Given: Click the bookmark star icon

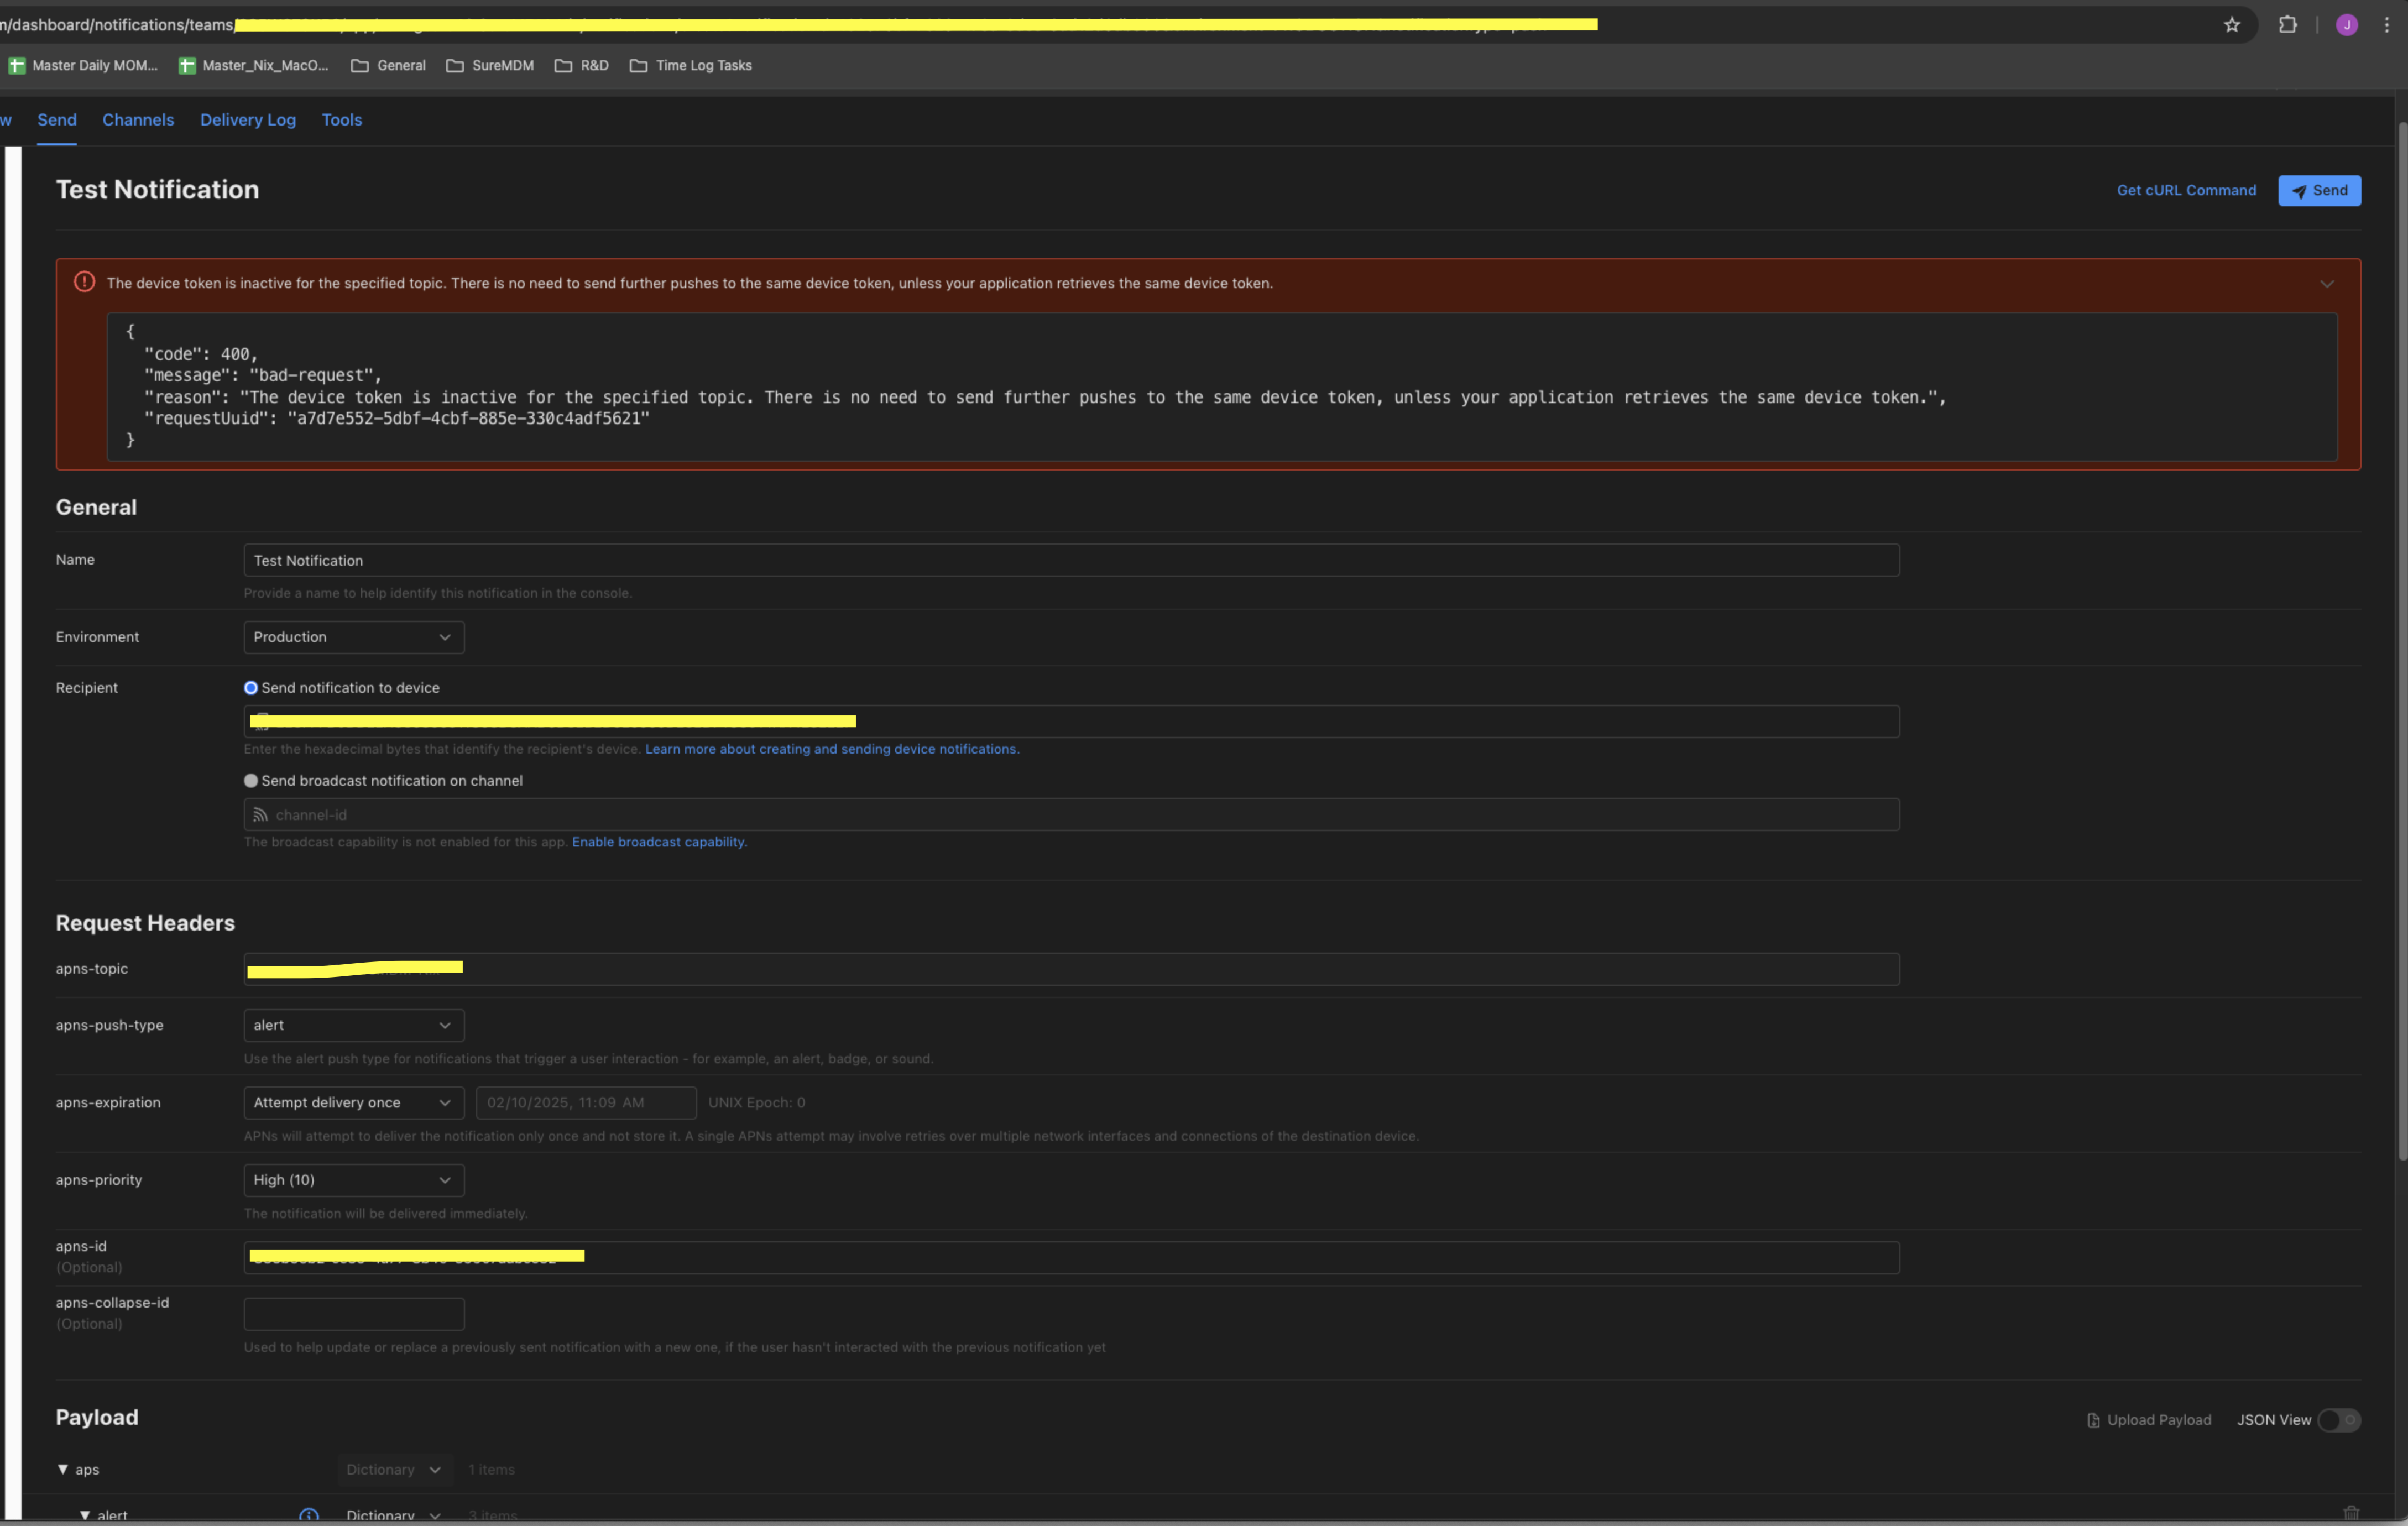Looking at the screenshot, I should pyautogui.click(x=2231, y=25).
